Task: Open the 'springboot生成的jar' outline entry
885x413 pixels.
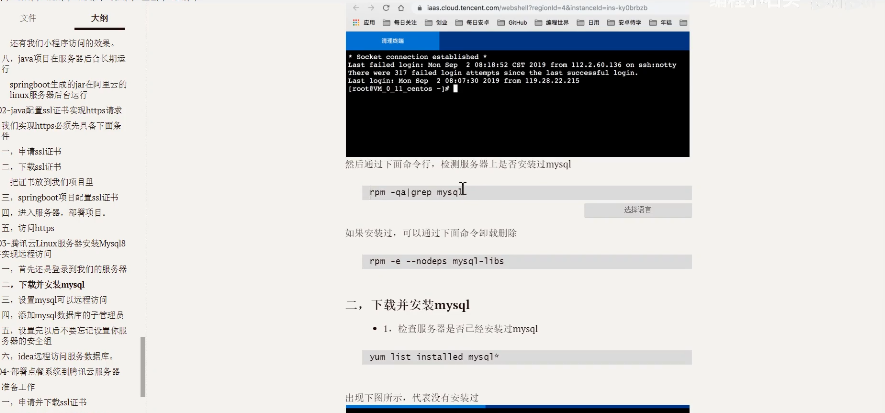Action: [x=68, y=90]
